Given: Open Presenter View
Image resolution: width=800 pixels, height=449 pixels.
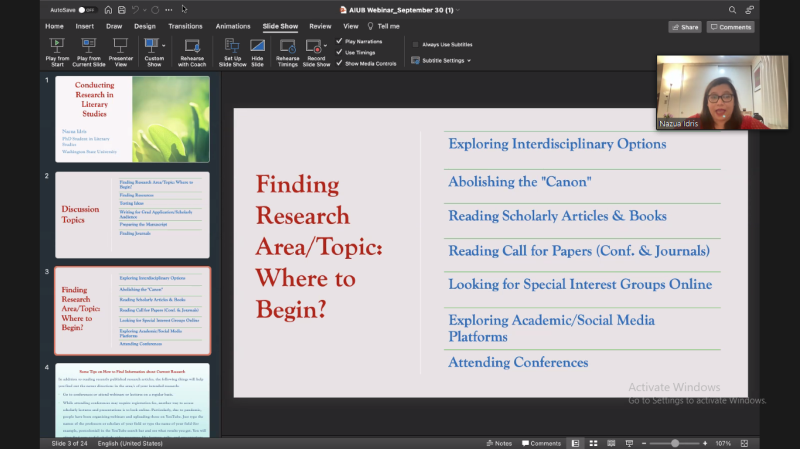Looking at the screenshot, I should click(121, 45).
